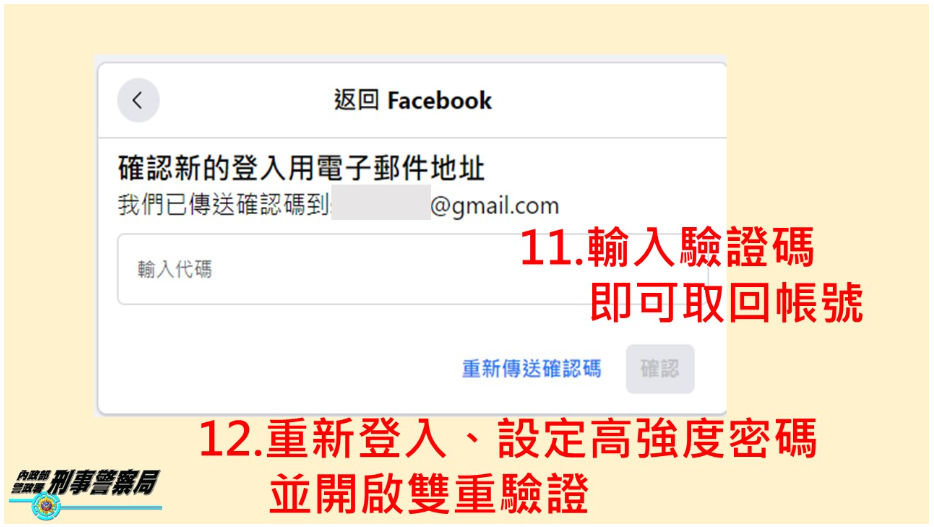Click the 返回 word in the header

click(x=356, y=100)
